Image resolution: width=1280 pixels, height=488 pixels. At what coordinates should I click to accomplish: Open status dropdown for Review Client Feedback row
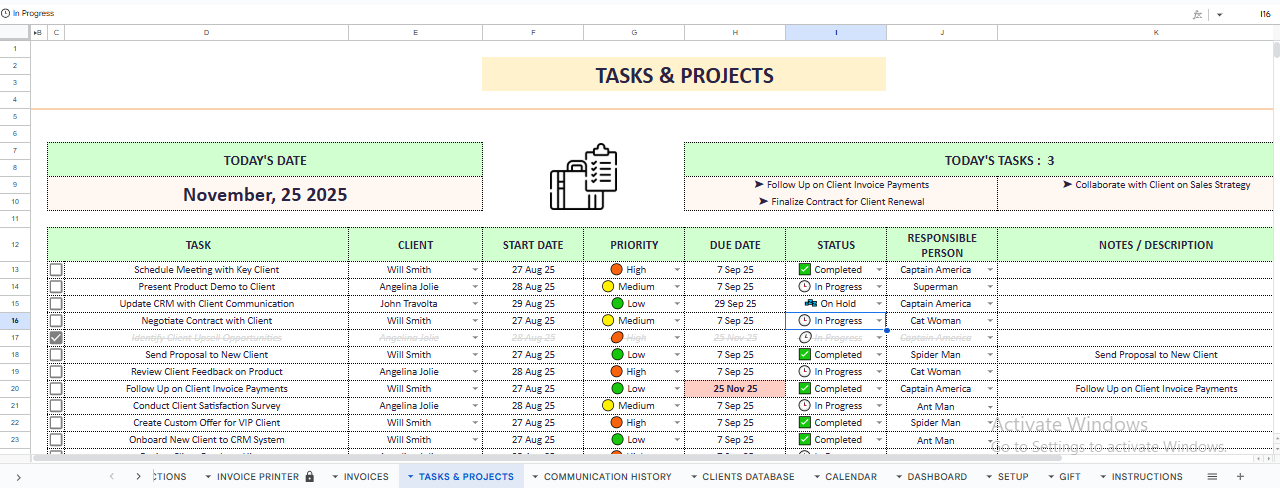pos(879,372)
